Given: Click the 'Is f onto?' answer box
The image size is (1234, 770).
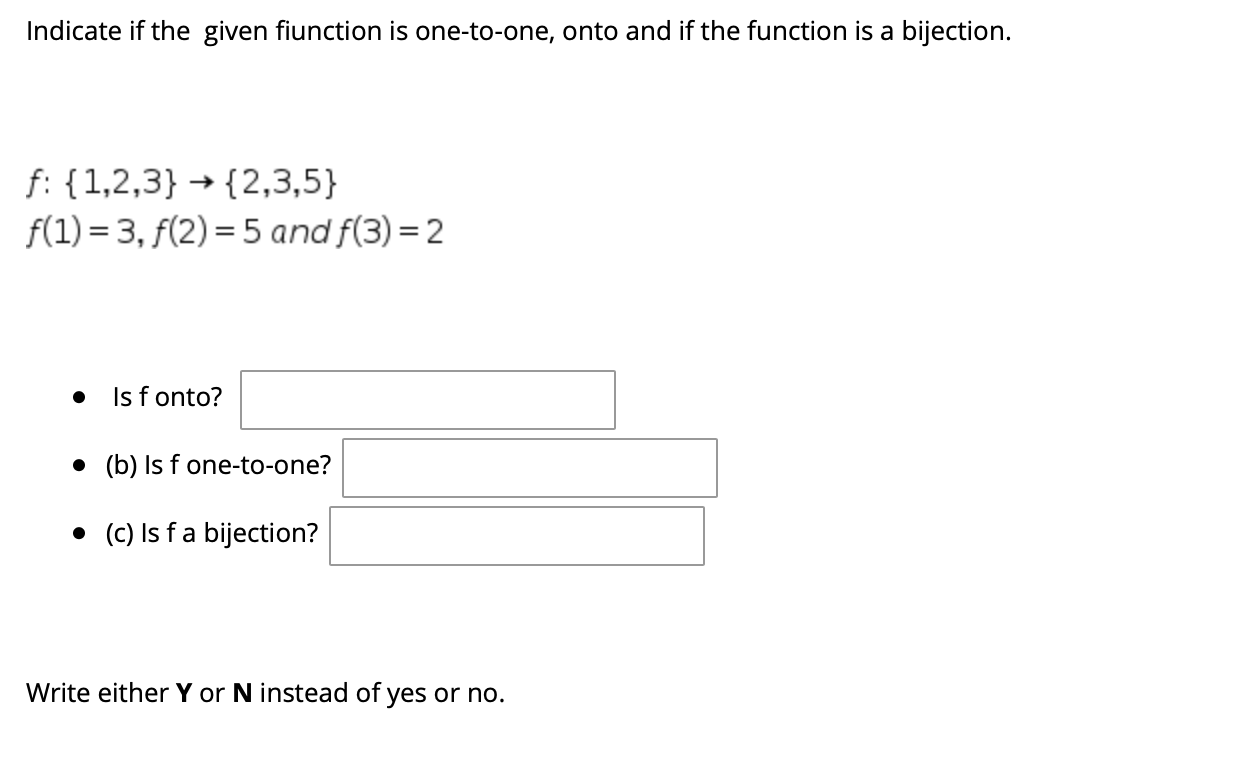Looking at the screenshot, I should pyautogui.click(x=427, y=399).
